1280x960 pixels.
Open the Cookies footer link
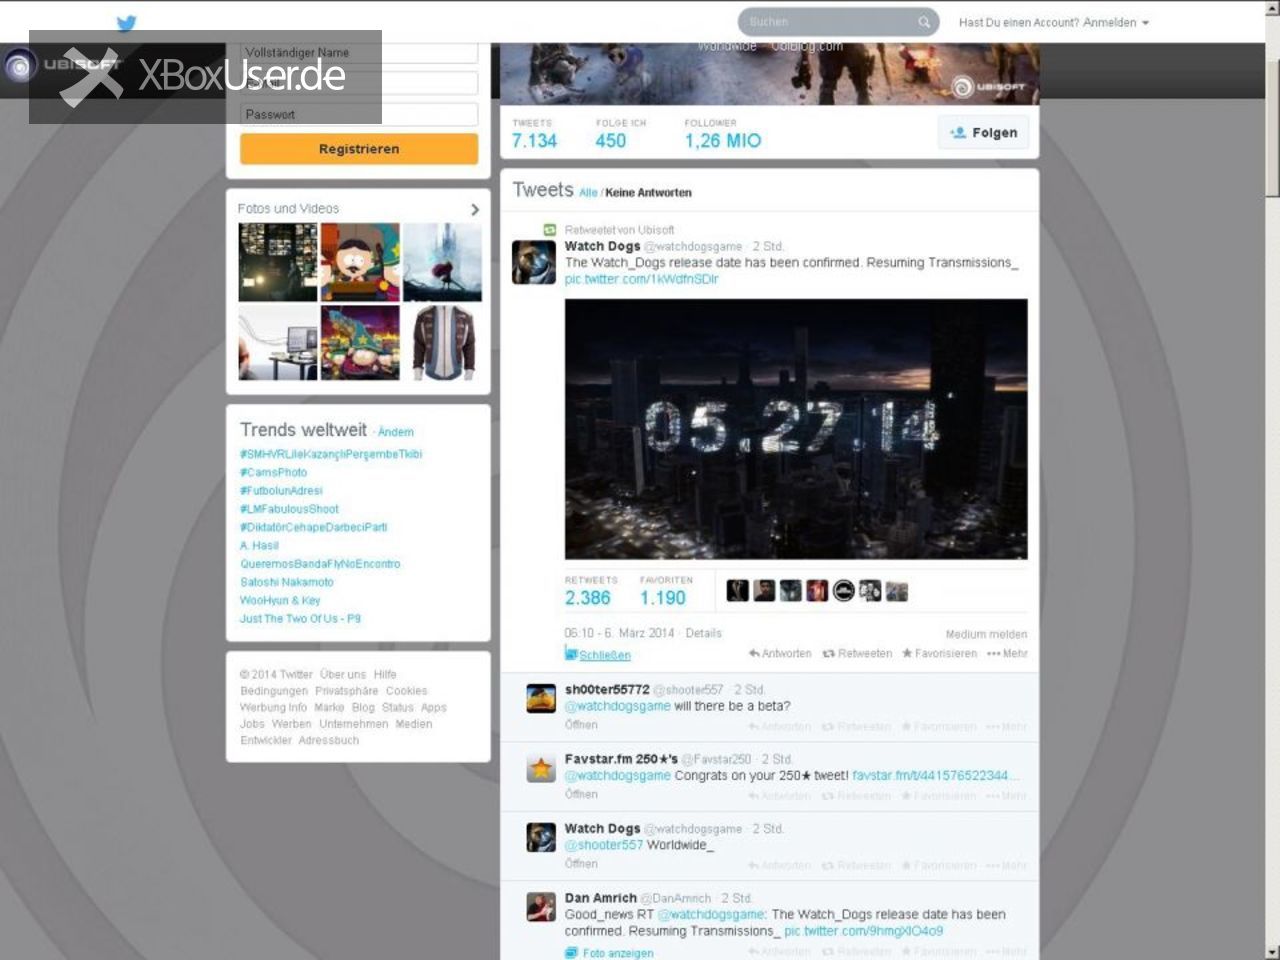click(406, 691)
